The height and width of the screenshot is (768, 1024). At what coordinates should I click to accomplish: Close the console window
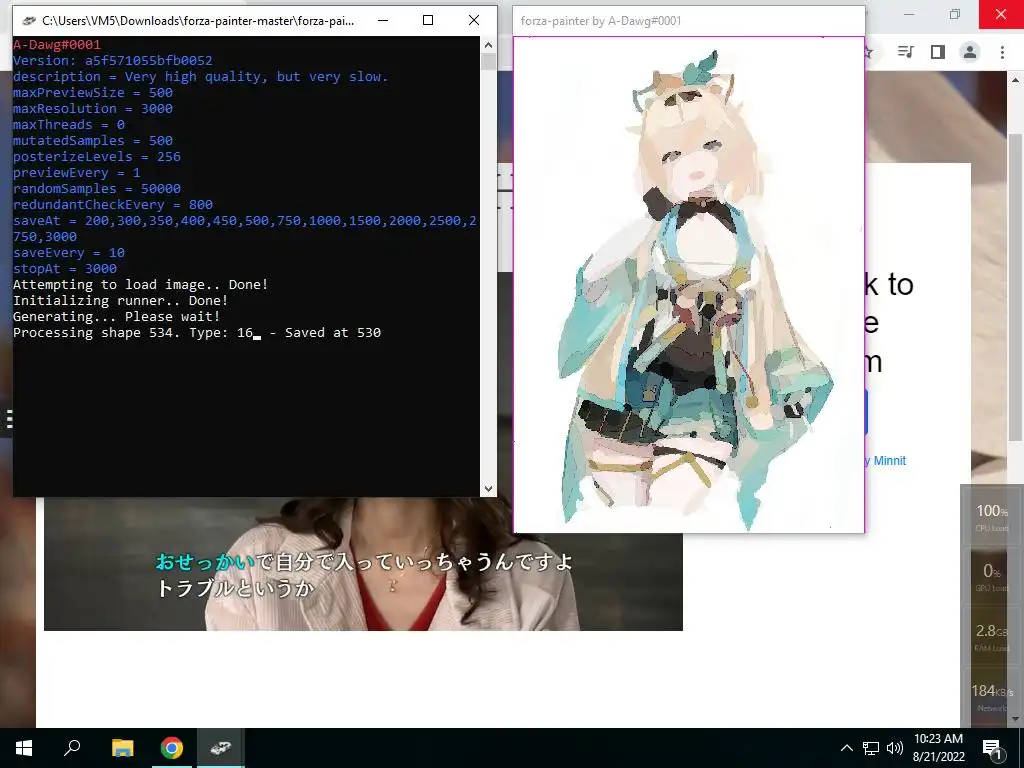[x=474, y=20]
